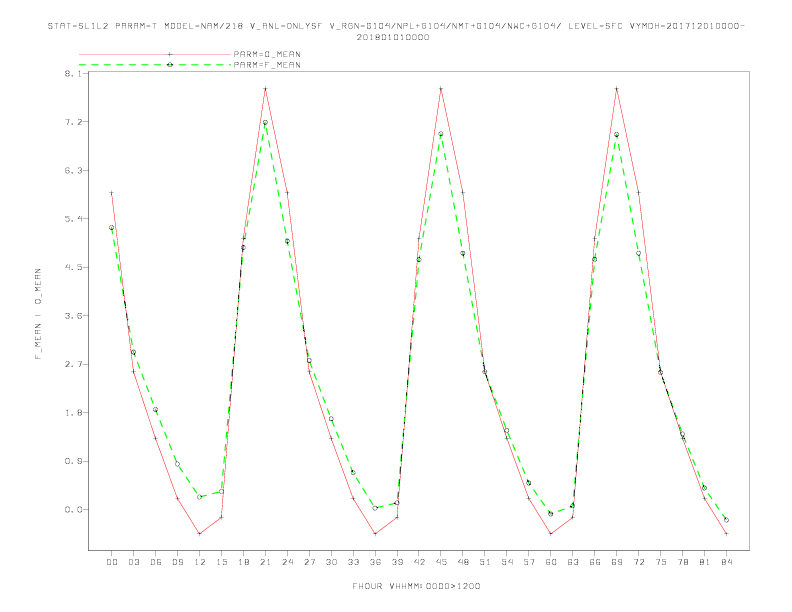Click the vertical axis title F_MEAN | O_MEAN
The height and width of the screenshot is (612, 792).
38,314
